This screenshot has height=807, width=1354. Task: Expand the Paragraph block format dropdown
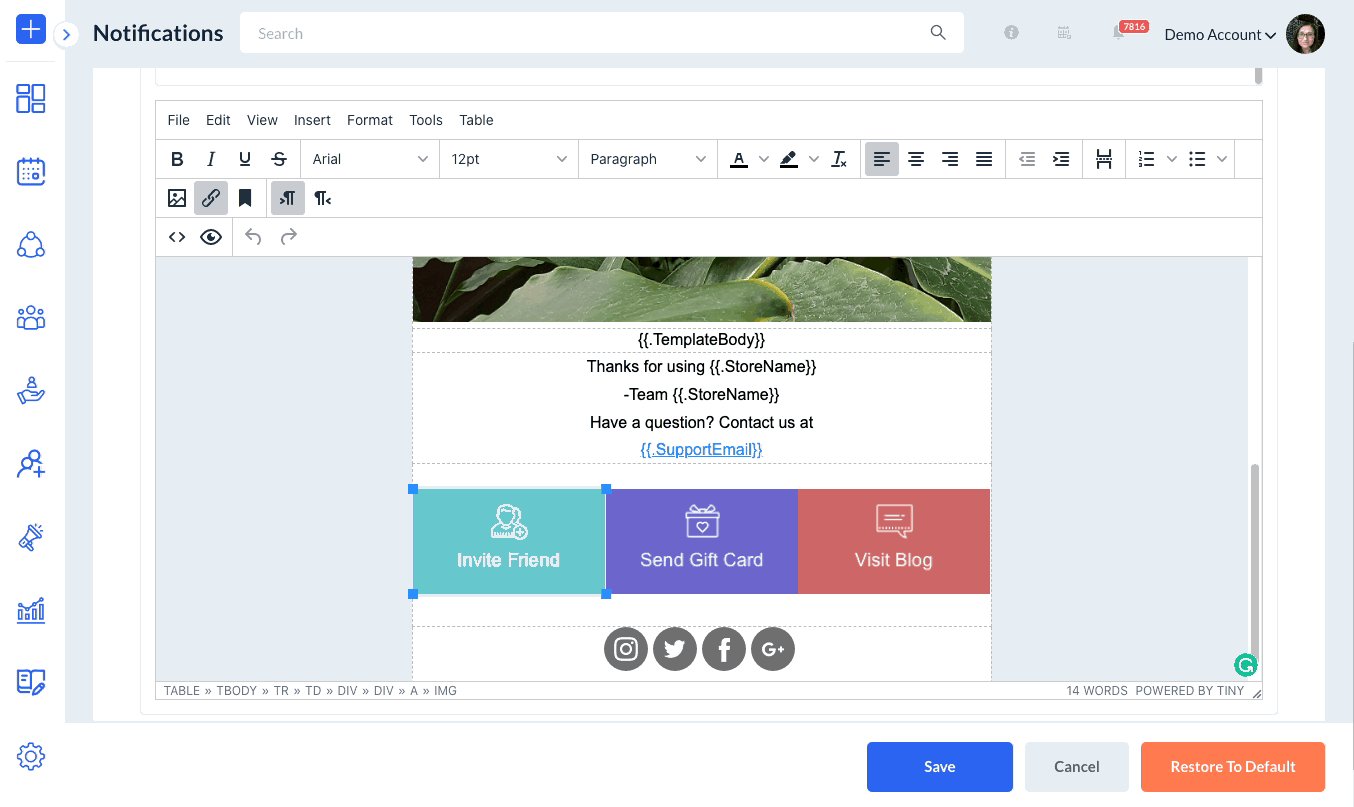(x=647, y=159)
